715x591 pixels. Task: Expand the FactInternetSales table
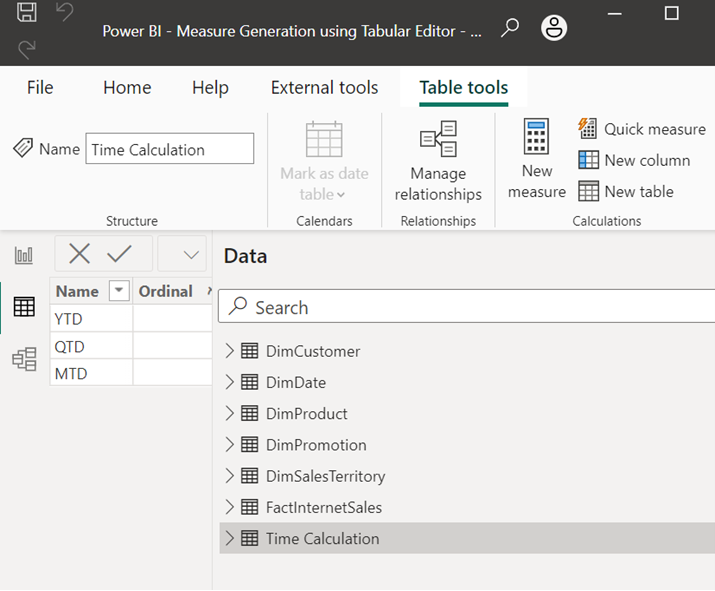pyautogui.click(x=229, y=507)
